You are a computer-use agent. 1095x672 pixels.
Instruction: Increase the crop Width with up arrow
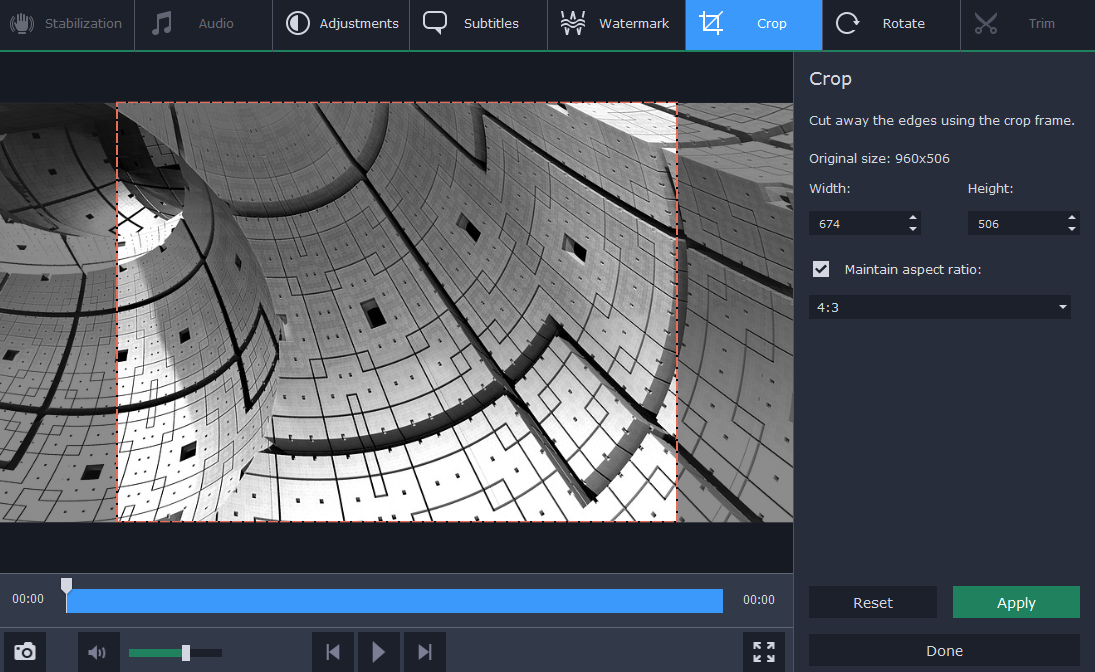tap(912, 218)
